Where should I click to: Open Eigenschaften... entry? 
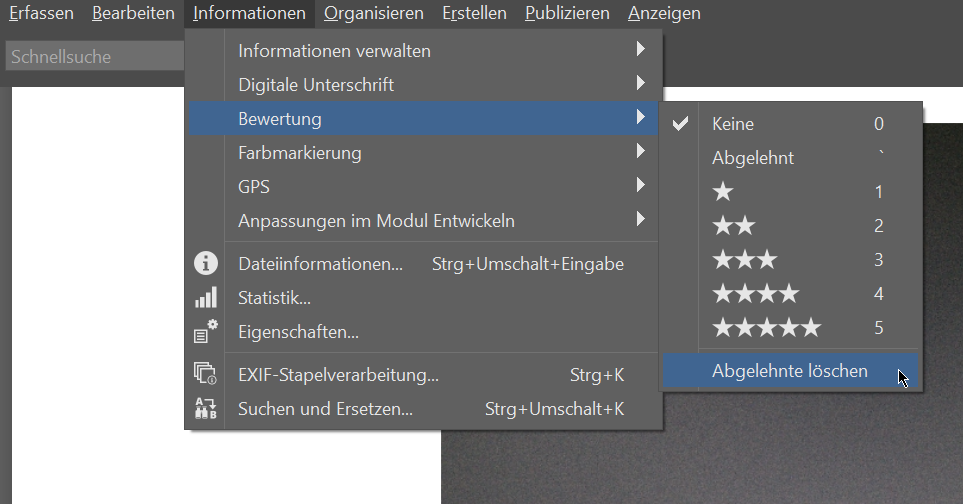tap(424, 331)
